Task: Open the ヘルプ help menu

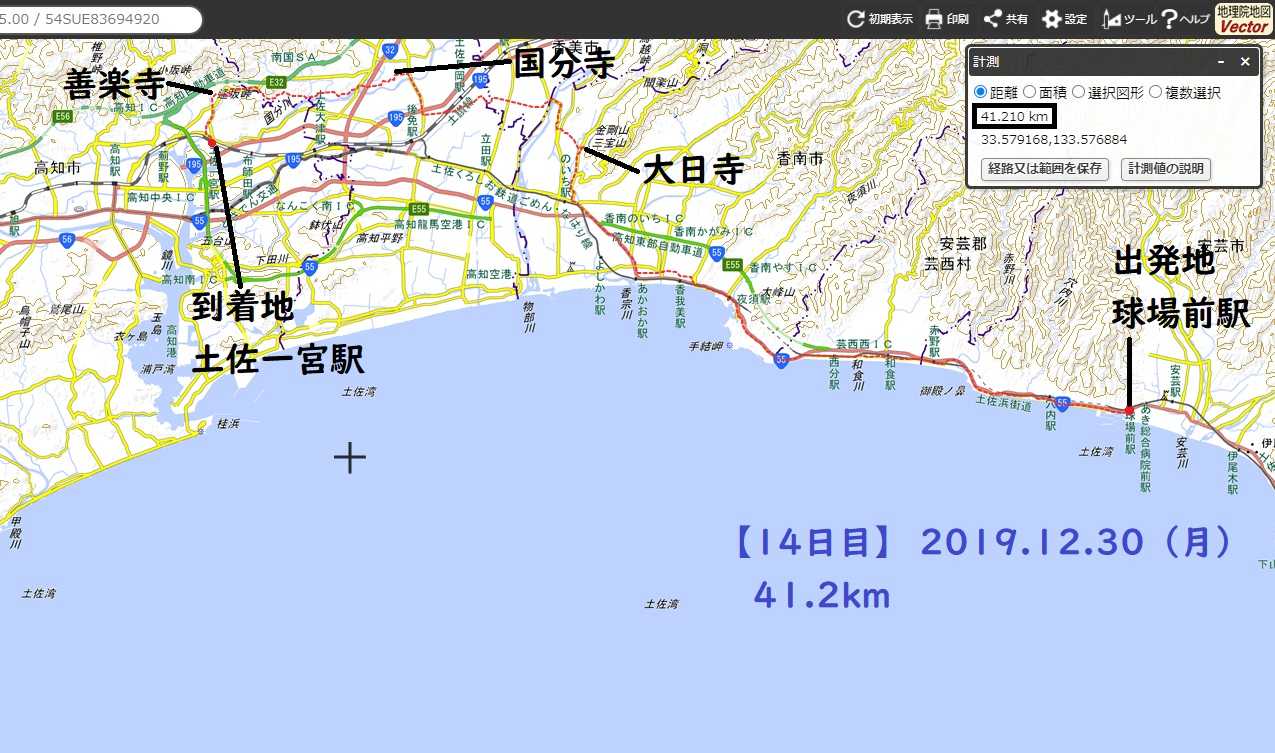Action: click(x=1168, y=19)
